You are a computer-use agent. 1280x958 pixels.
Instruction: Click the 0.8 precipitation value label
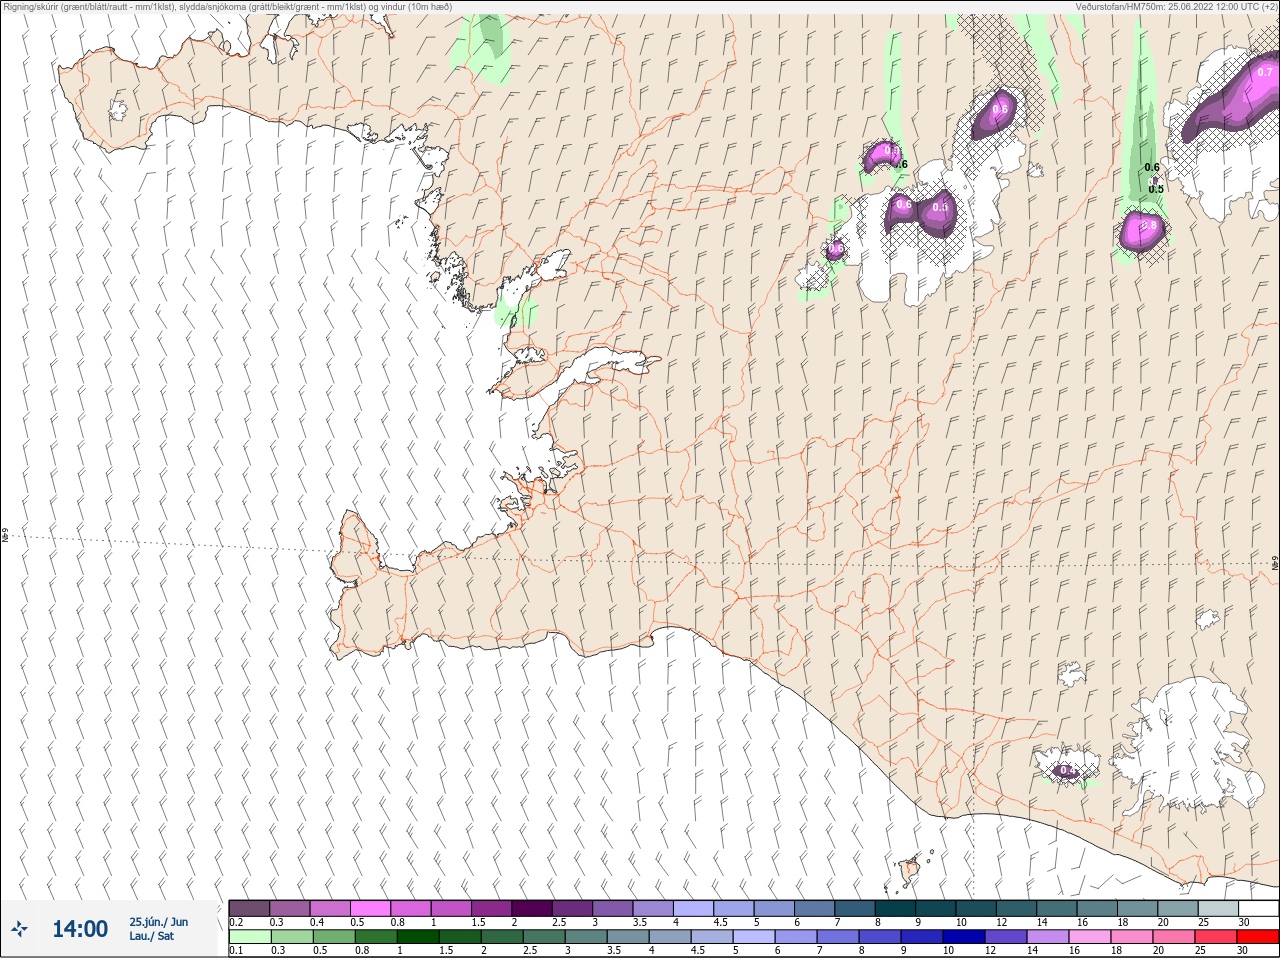(1149, 226)
